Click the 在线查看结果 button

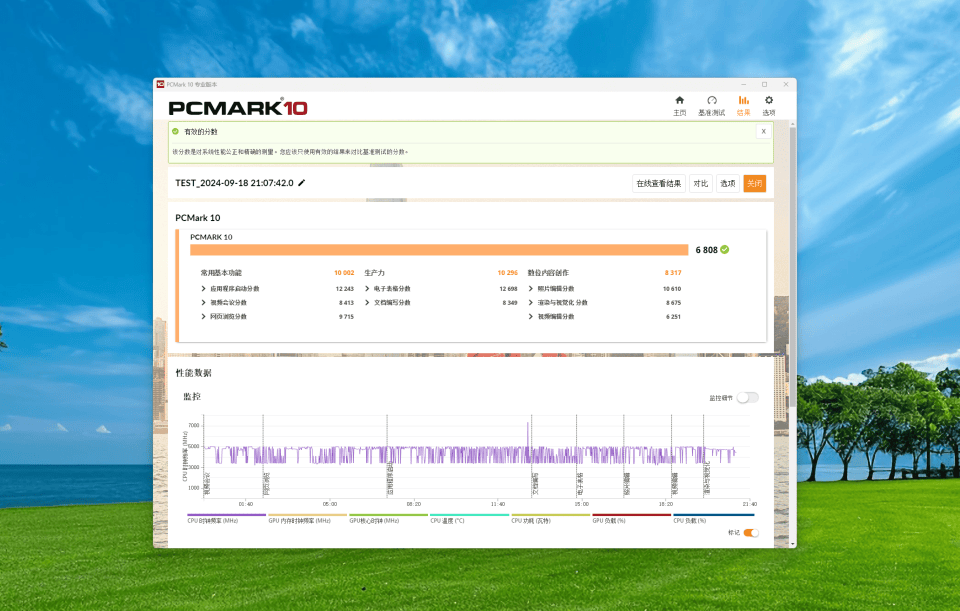[658, 184]
